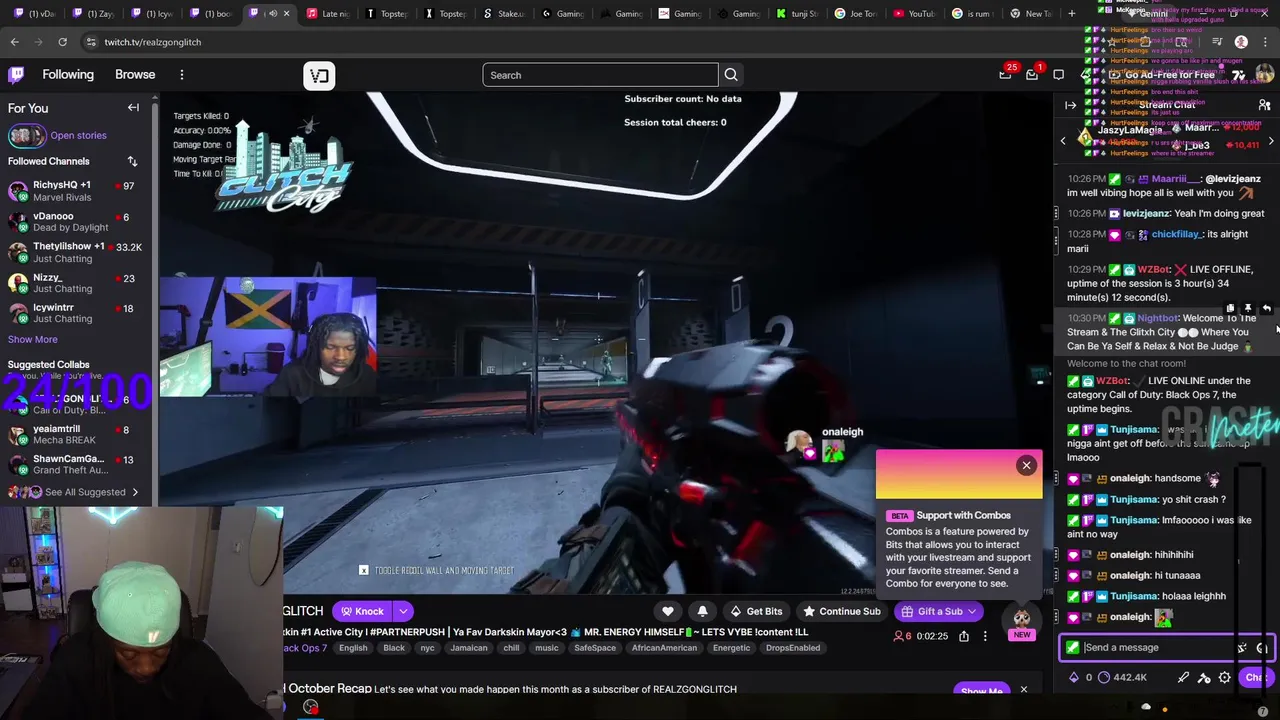Open RichysHQ channel in sidebar
Viewport: 1280px width, 720px height.
coord(75,191)
